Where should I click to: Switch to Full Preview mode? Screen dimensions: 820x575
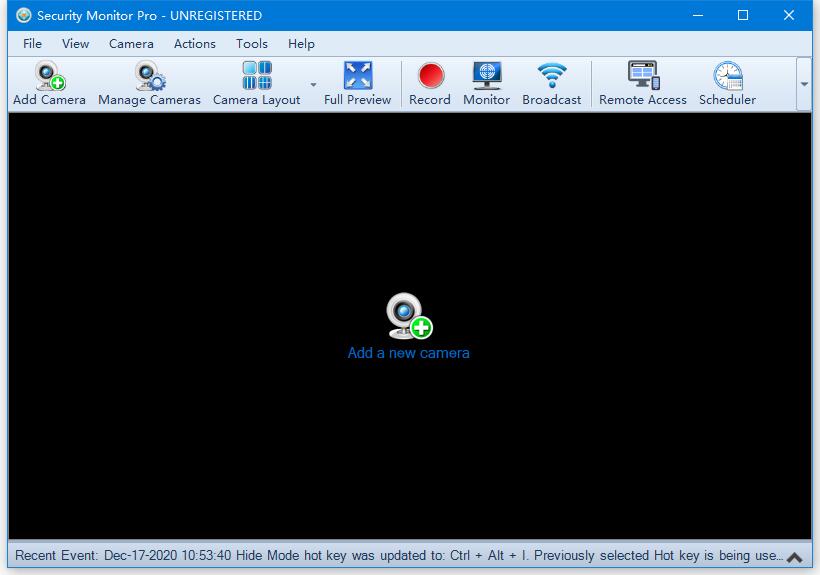358,84
